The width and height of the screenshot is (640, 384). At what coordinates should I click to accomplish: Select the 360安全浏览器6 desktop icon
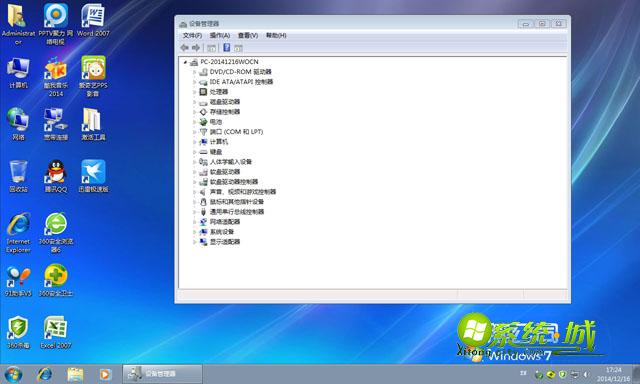[56, 233]
